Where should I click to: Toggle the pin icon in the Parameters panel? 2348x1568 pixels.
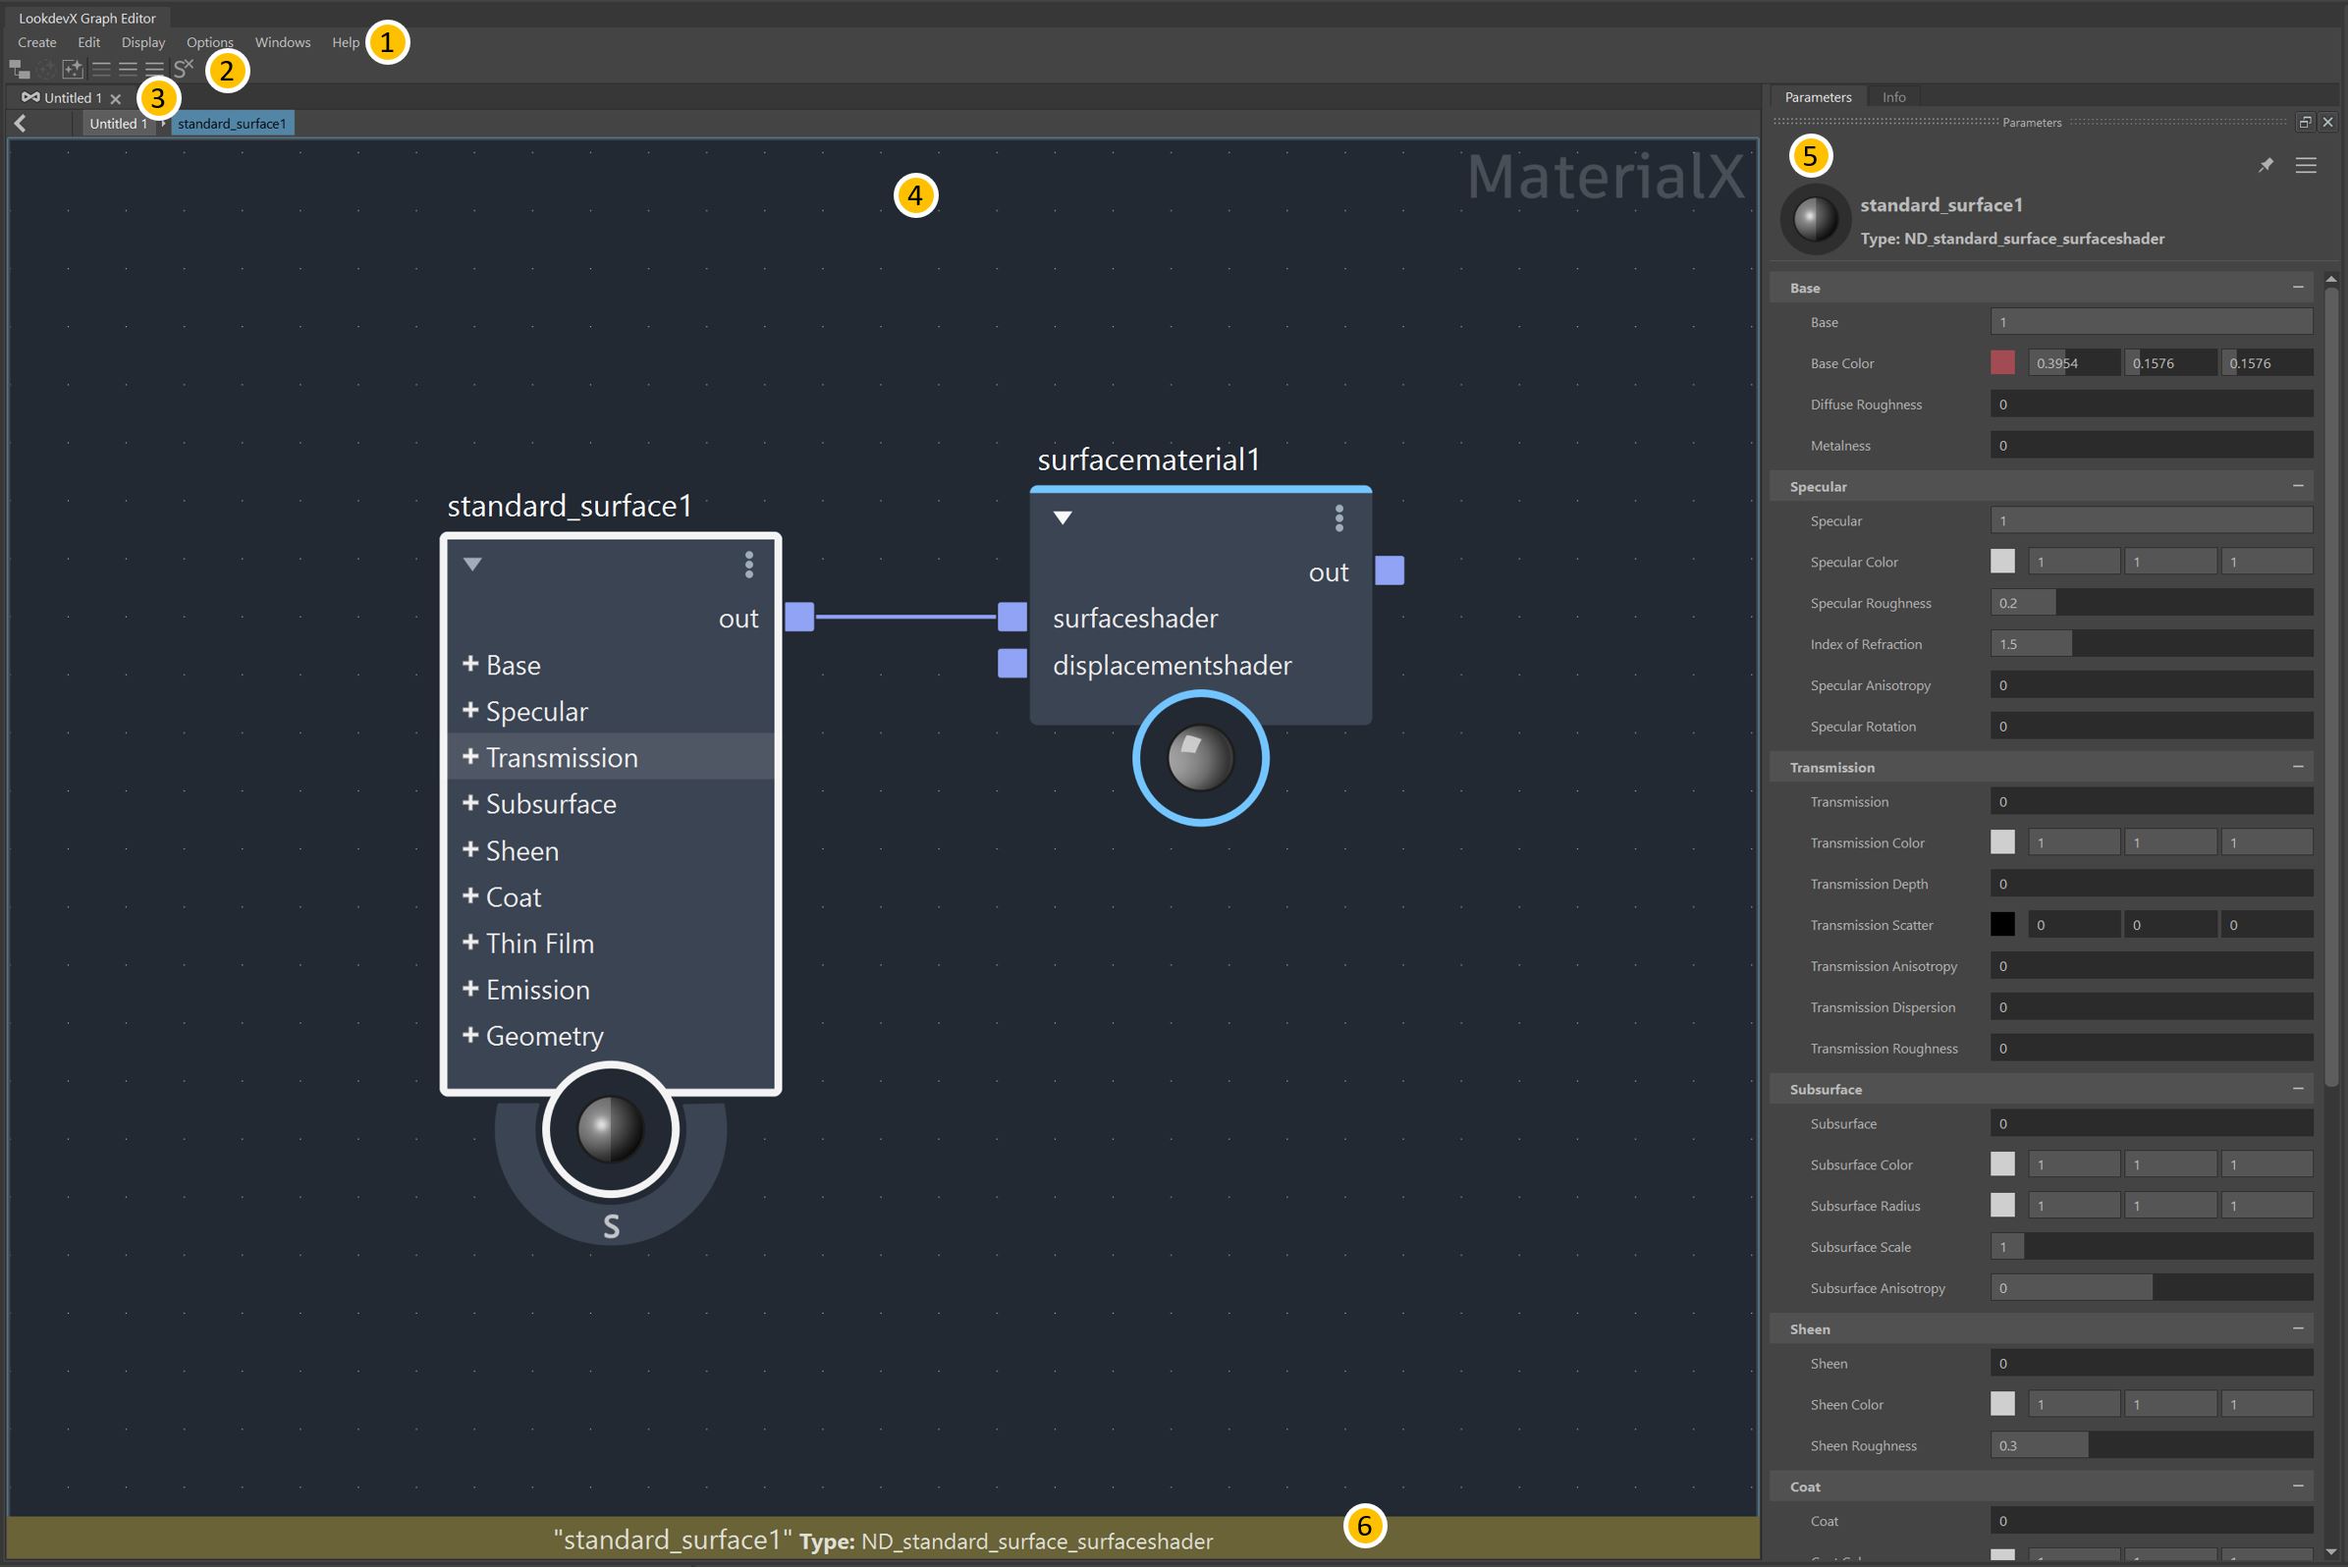pyautogui.click(x=2265, y=165)
